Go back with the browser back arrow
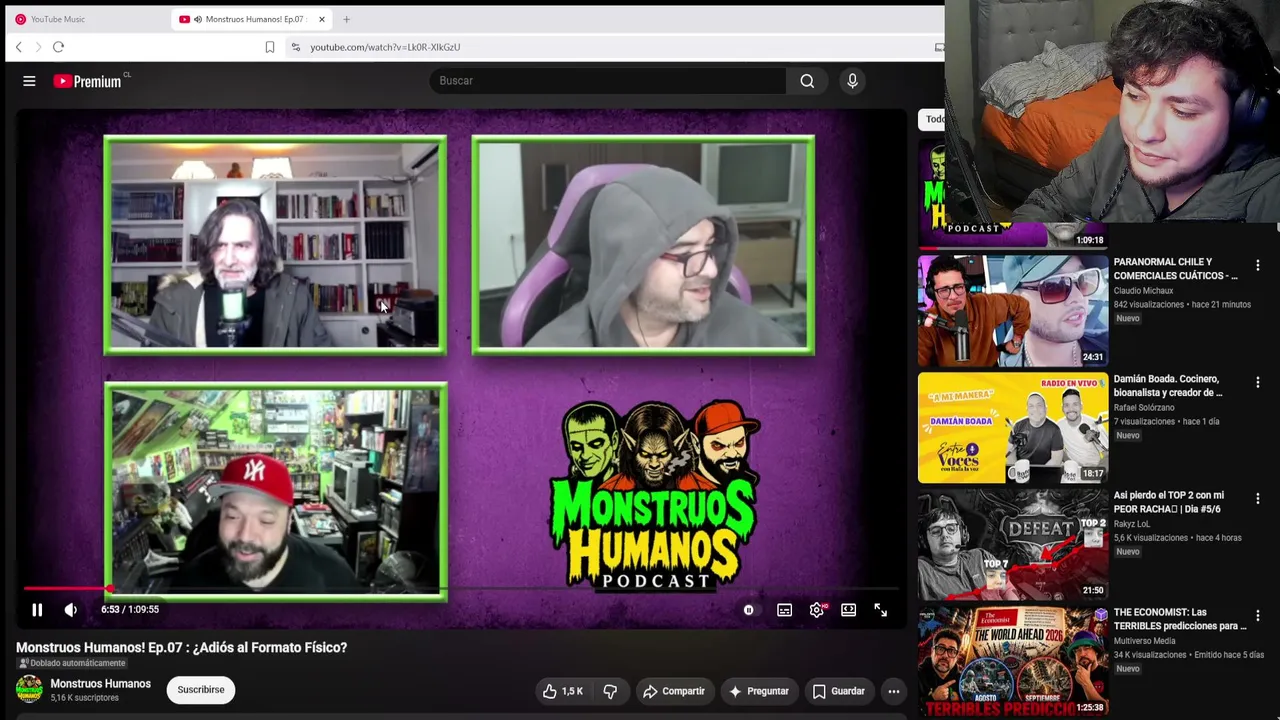The height and width of the screenshot is (720, 1280). pos(18,47)
